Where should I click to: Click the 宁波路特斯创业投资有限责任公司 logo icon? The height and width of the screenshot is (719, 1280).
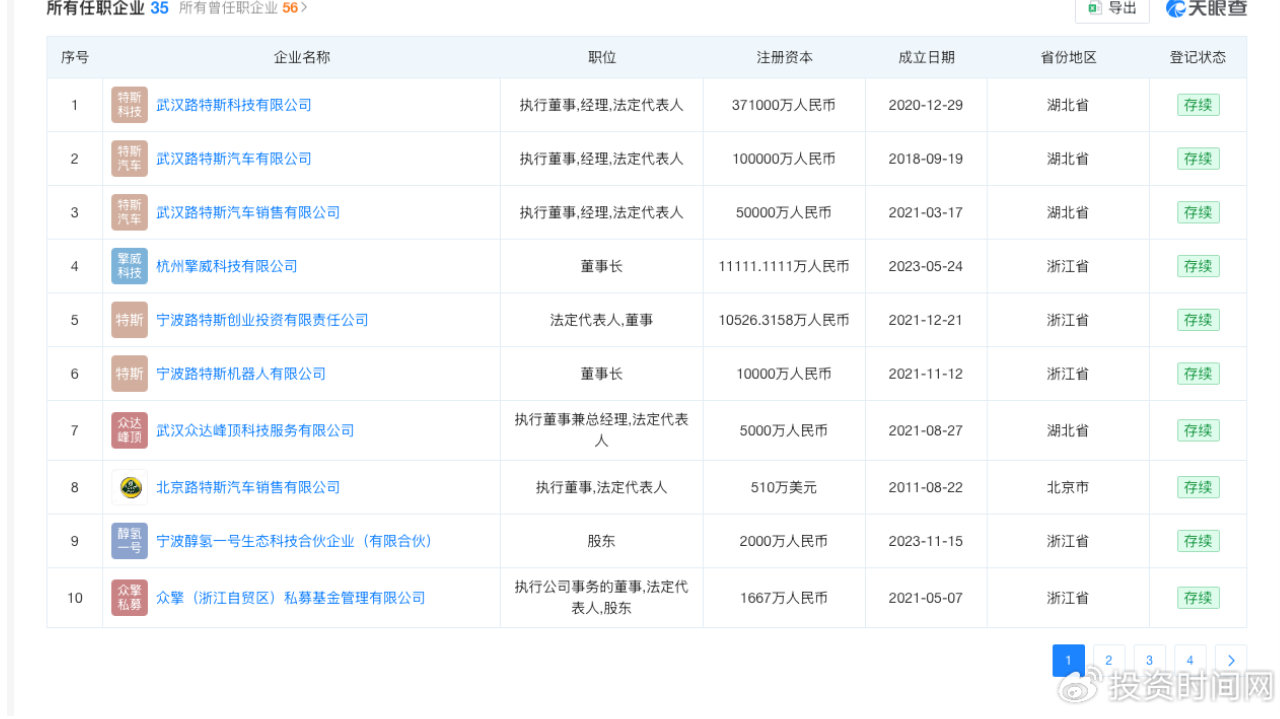pyautogui.click(x=129, y=320)
